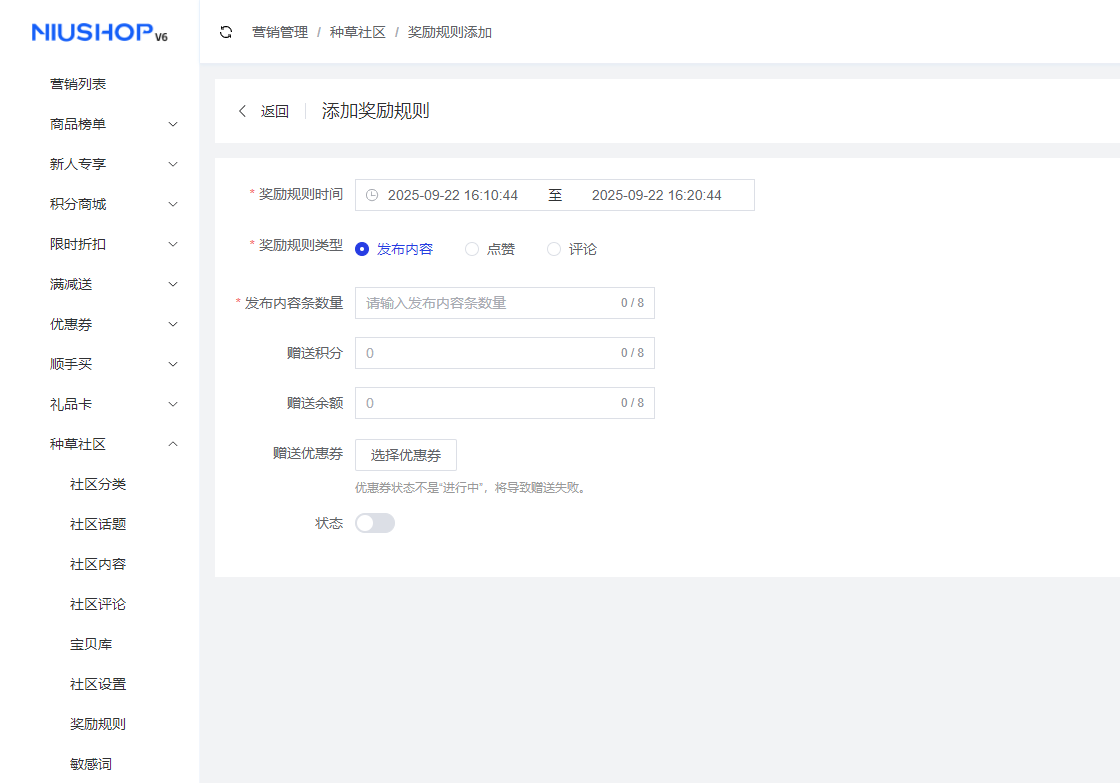Click the refresh icon in the breadcrumb bar
Viewport: 1120px width, 783px height.
pyautogui.click(x=225, y=31)
